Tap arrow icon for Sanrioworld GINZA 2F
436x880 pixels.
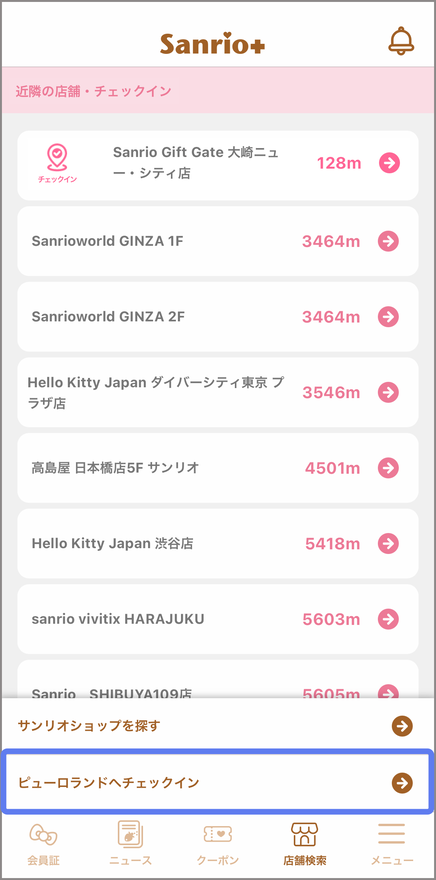[x=388, y=317]
